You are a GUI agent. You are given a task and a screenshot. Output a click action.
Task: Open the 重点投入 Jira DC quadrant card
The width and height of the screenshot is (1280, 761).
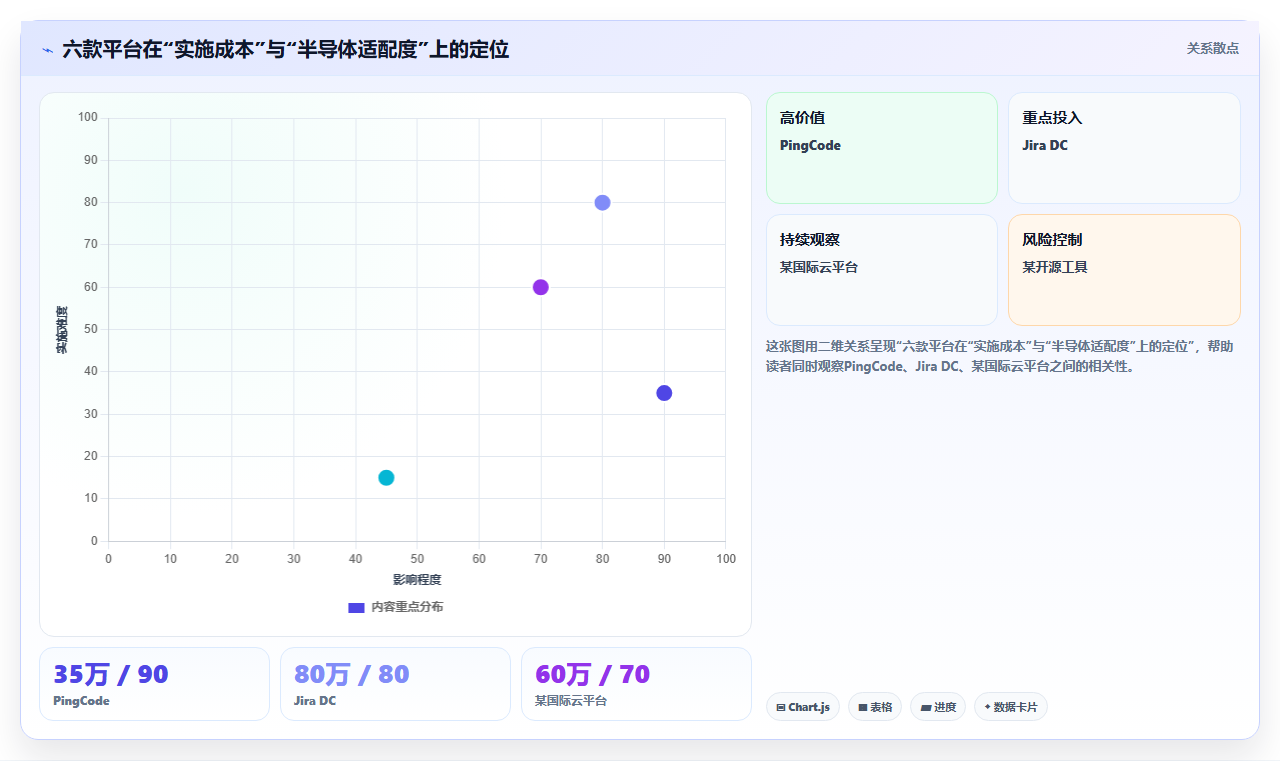click(1124, 148)
